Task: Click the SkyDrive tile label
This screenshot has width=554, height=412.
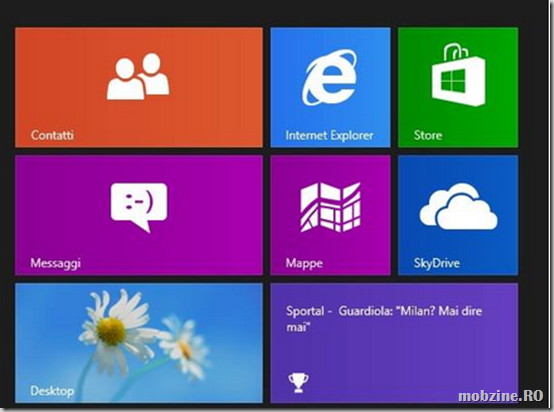Action: click(437, 263)
